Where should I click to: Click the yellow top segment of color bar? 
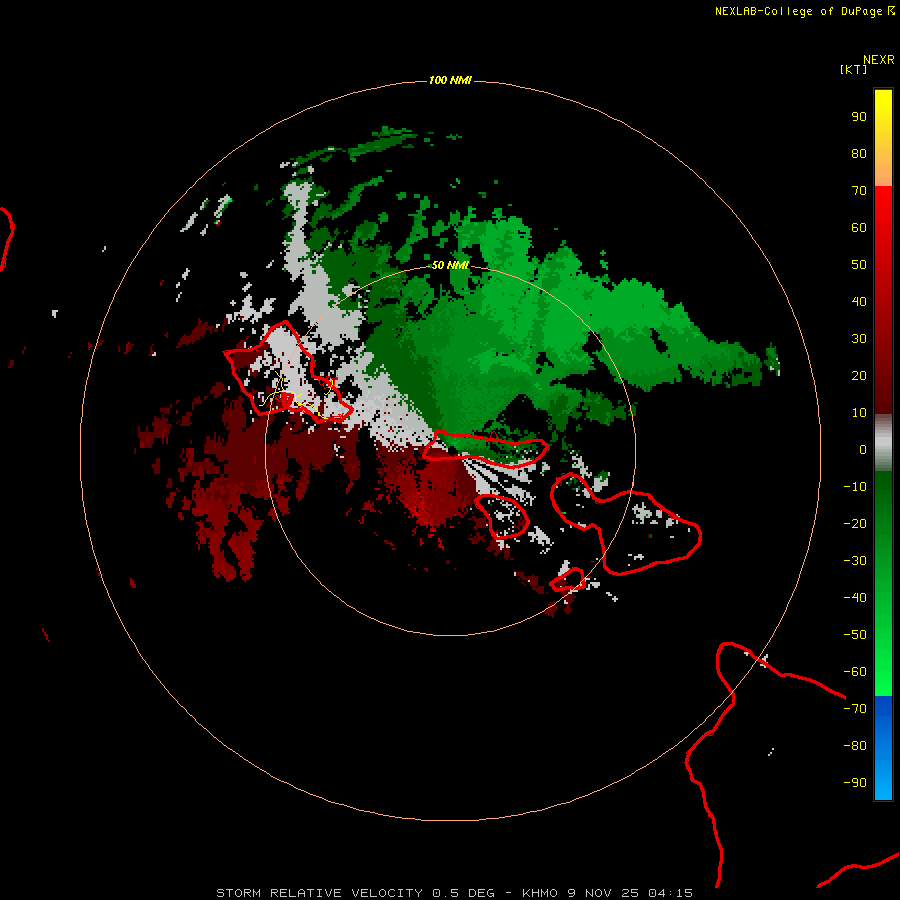click(x=883, y=138)
